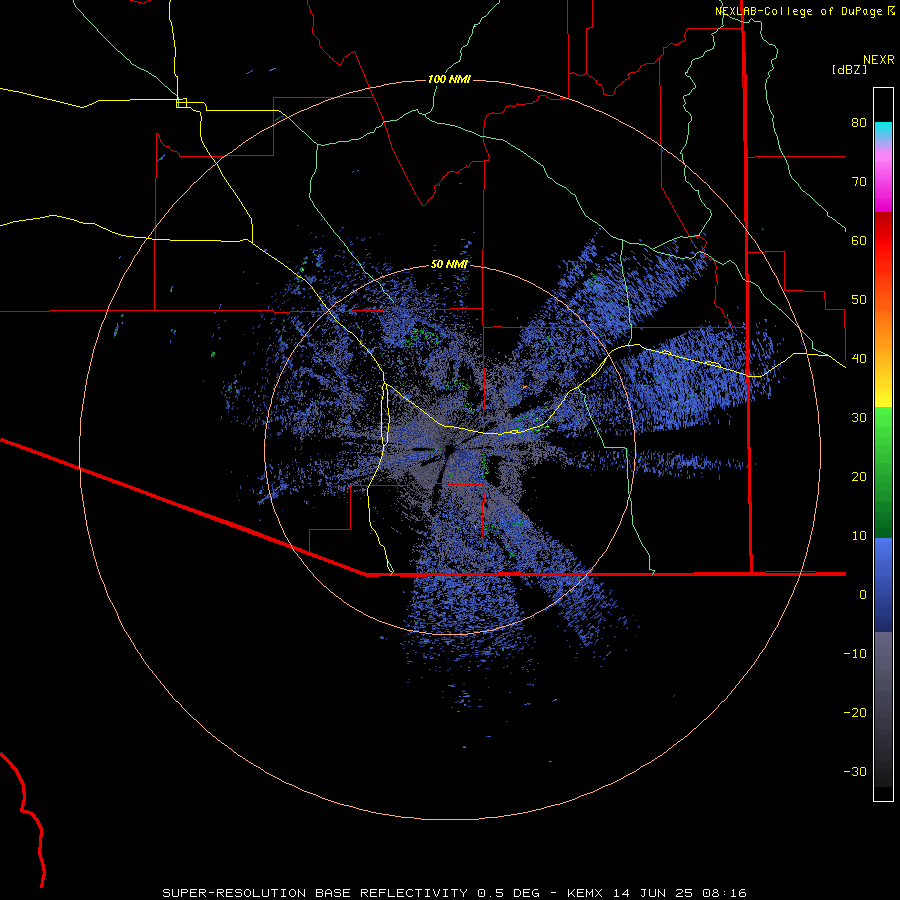The height and width of the screenshot is (900, 900).
Task: Click the 14 JUN 25 08:16 timestamp
Action: click(x=680, y=893)
